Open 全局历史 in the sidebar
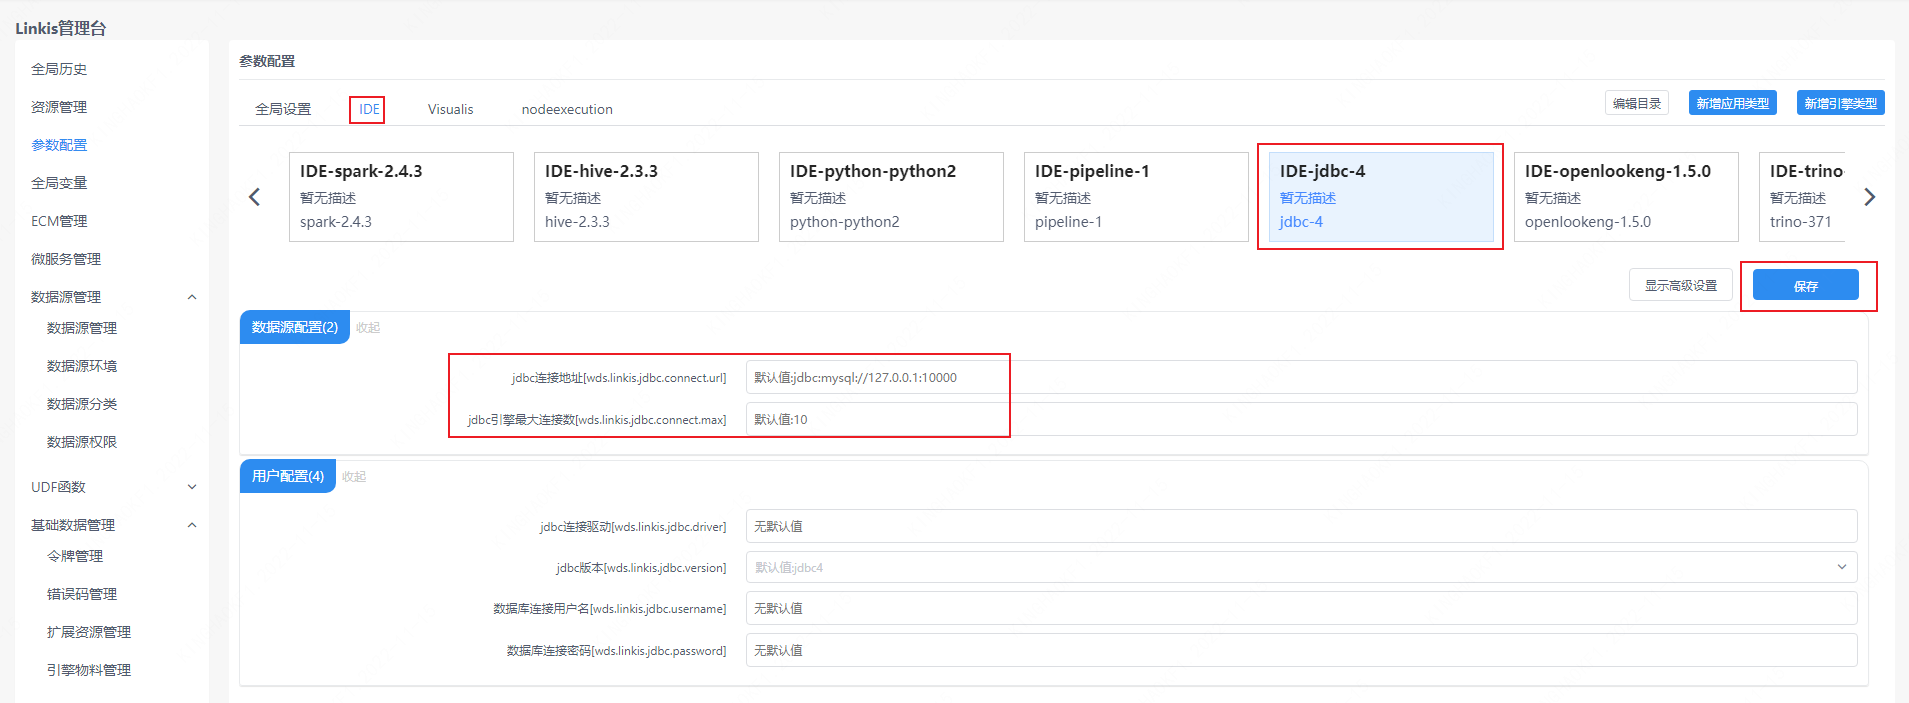This screenshot has height=703, width=1909. tap(59, 69)
